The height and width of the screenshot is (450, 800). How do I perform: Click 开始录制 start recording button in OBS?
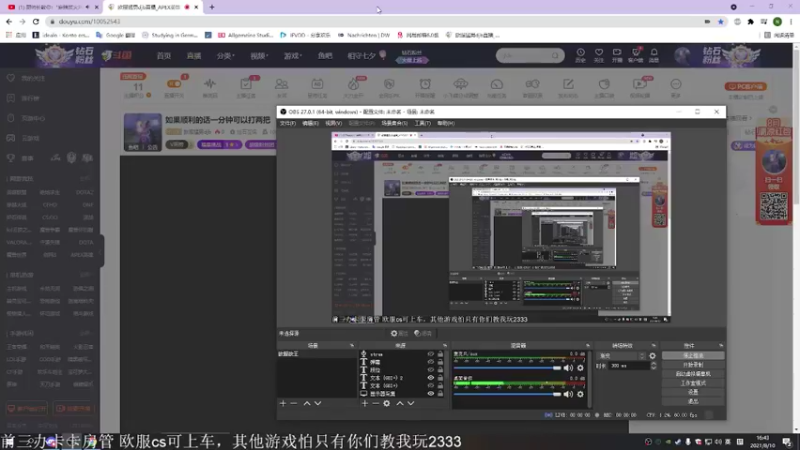pyautogui.click(x=693, y=365)
